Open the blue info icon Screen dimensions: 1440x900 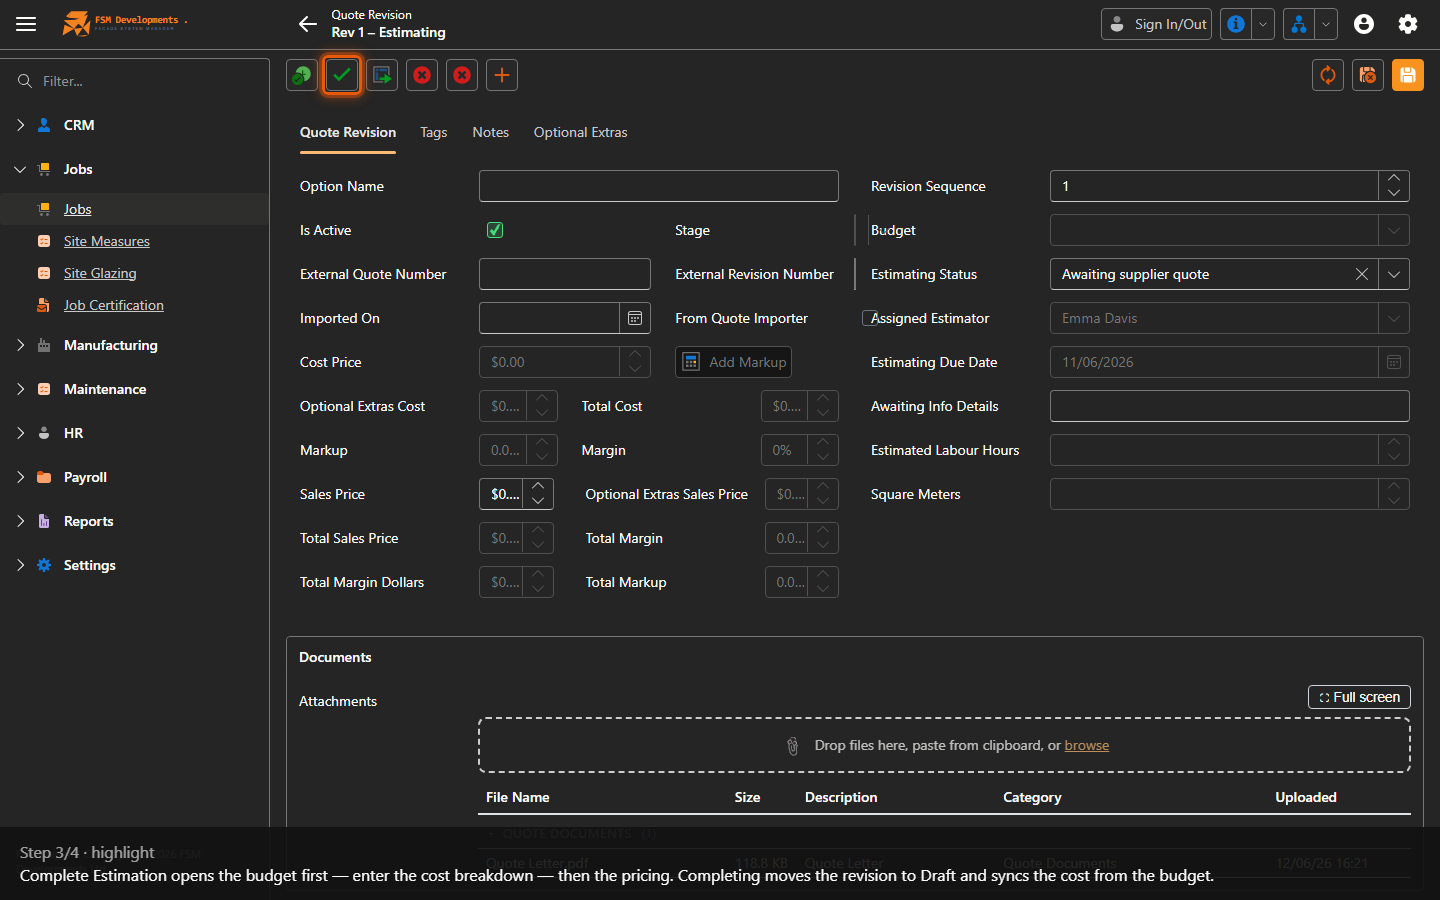coord(1236,24)
